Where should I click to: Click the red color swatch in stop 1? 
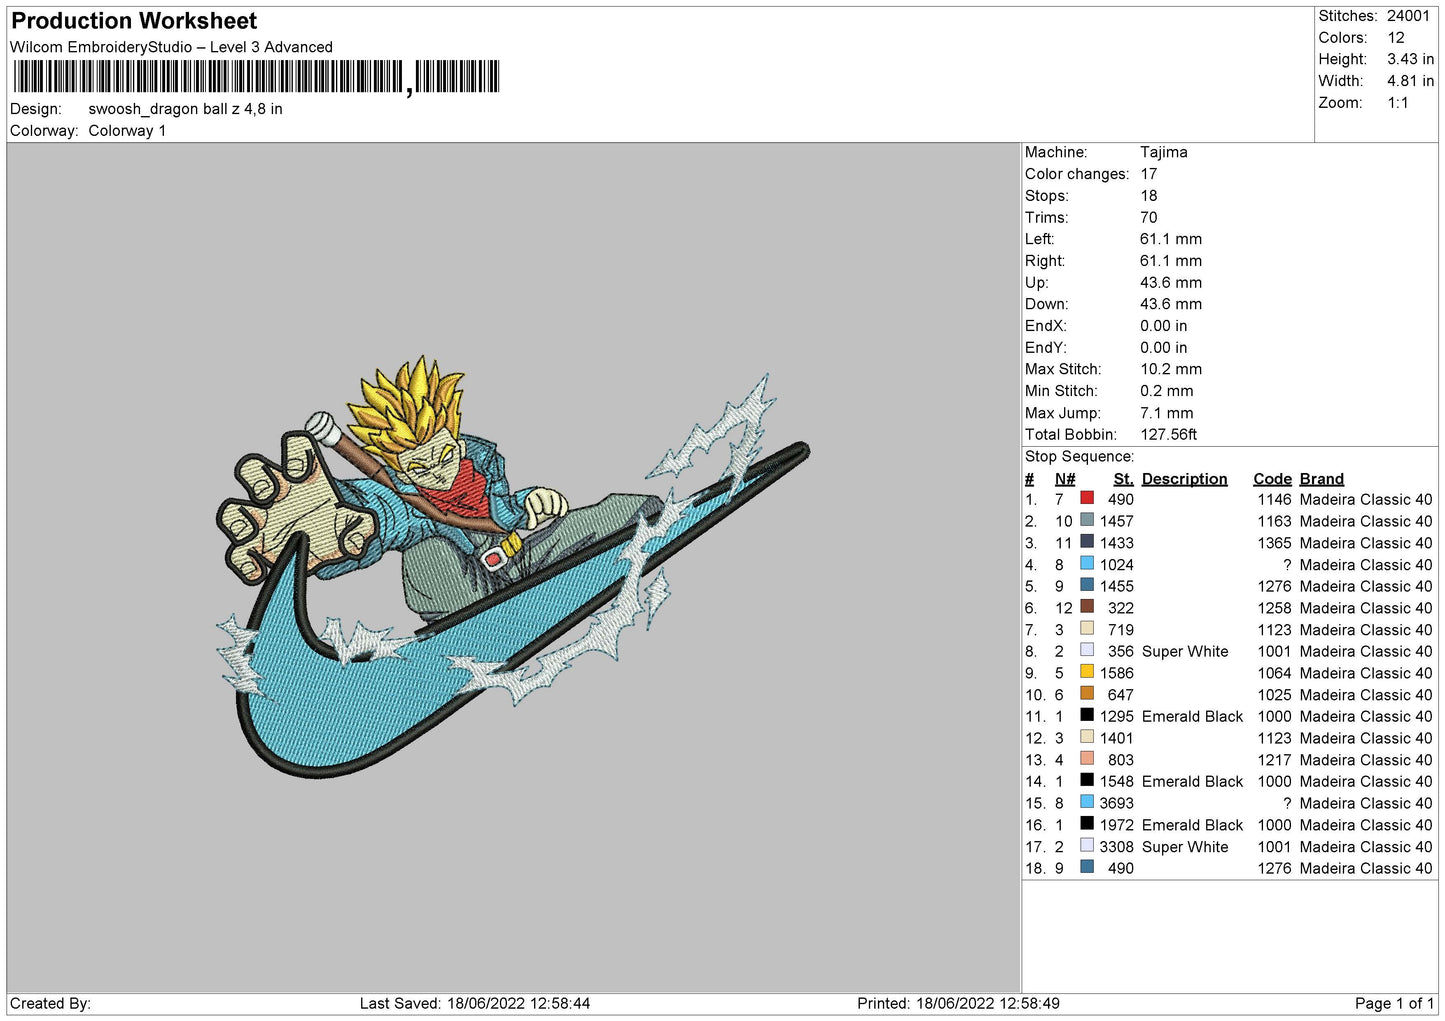(x=1087, y=498)
